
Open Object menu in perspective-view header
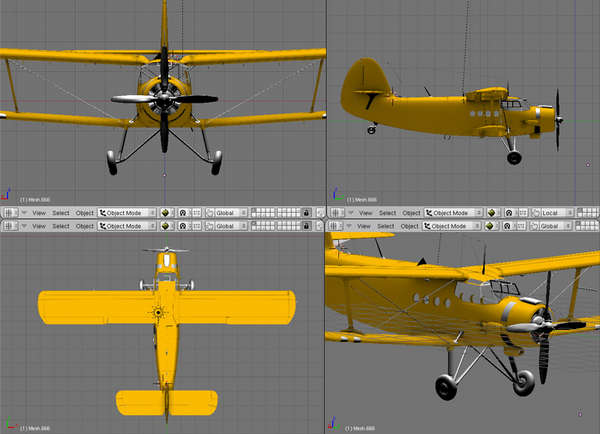point(409,226)
